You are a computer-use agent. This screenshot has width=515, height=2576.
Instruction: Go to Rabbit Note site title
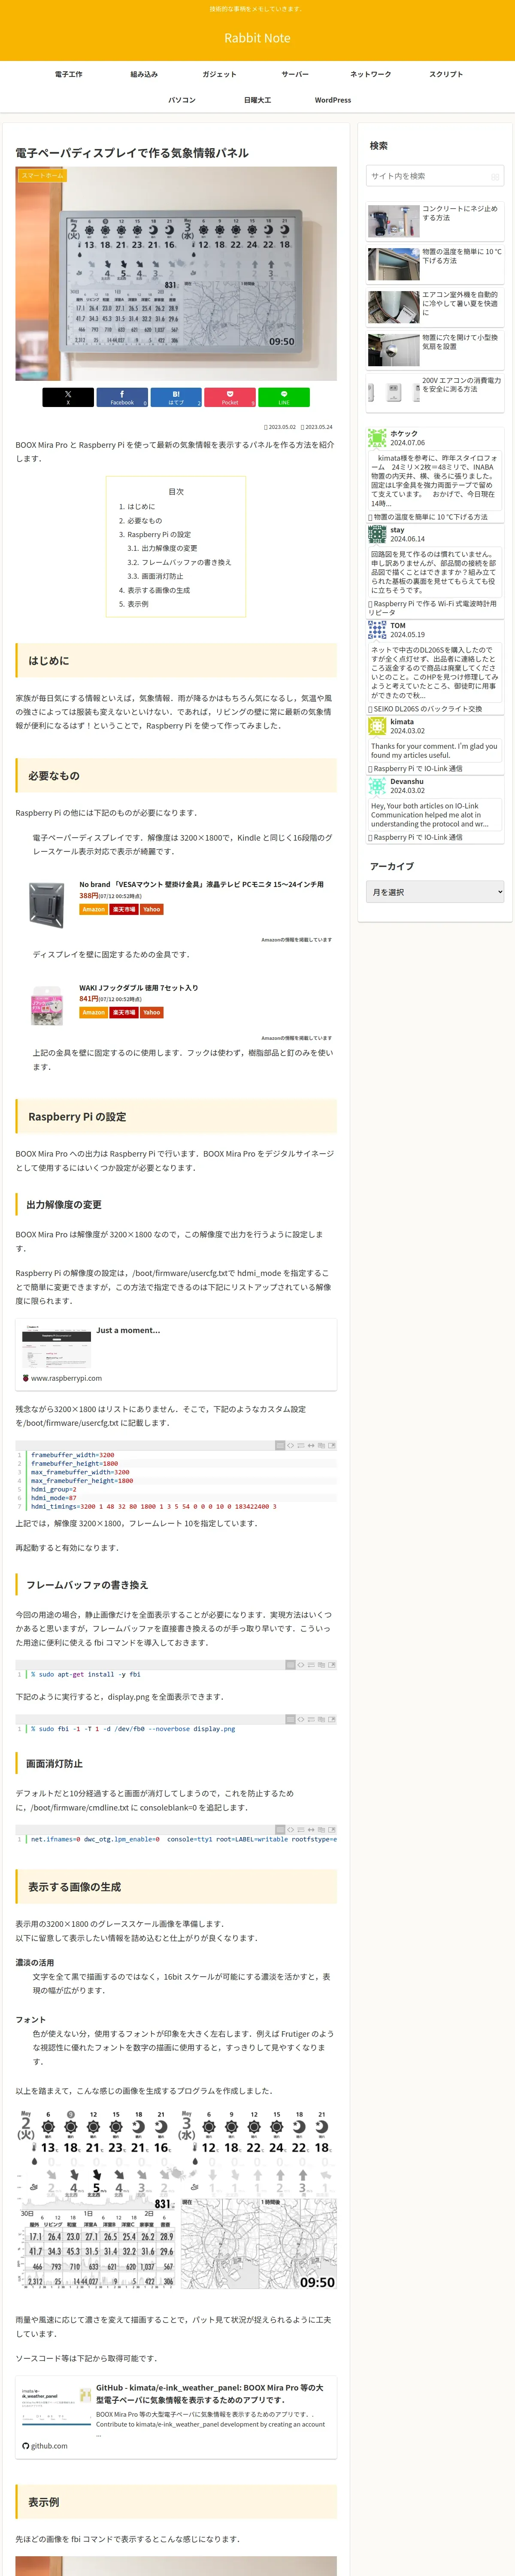tap(257, 38)
